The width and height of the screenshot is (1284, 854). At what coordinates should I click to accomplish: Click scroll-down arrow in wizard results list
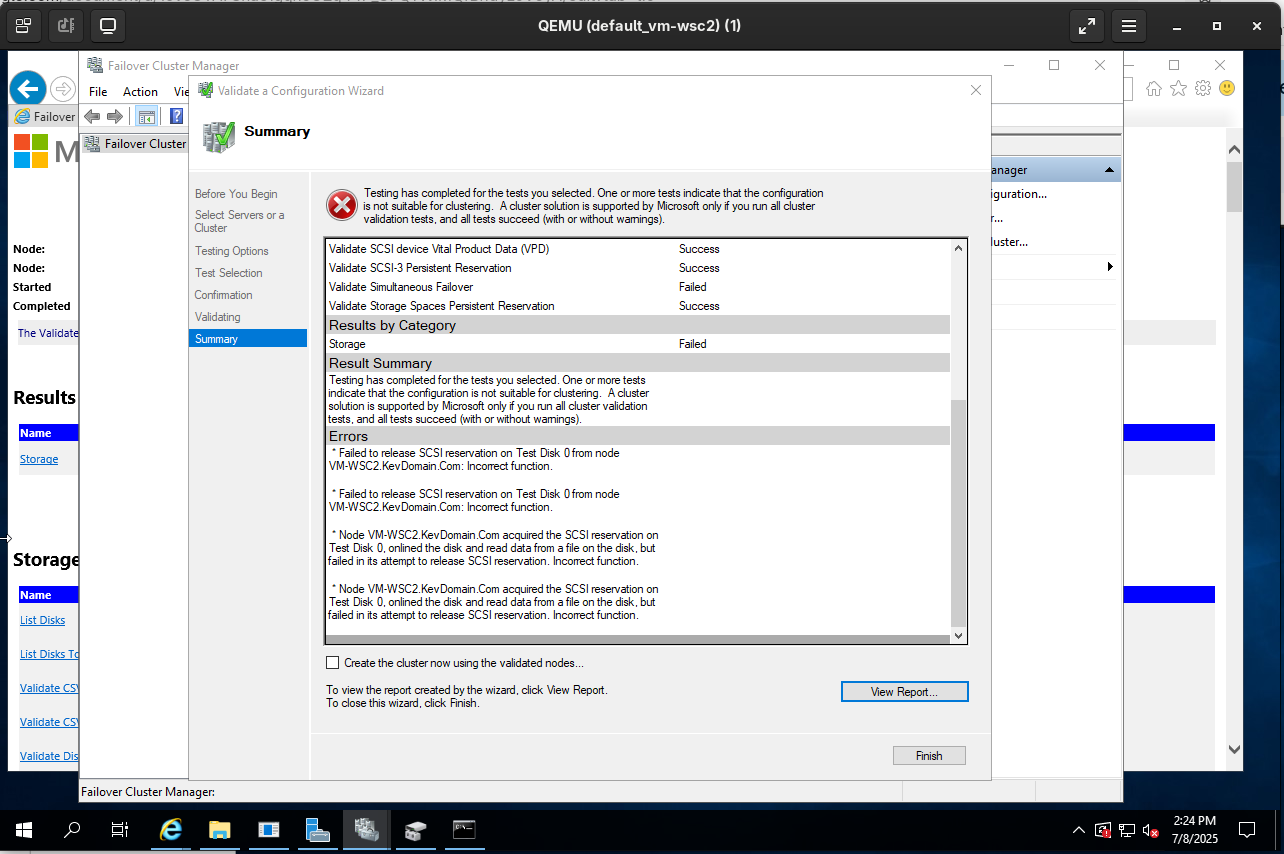958,635
